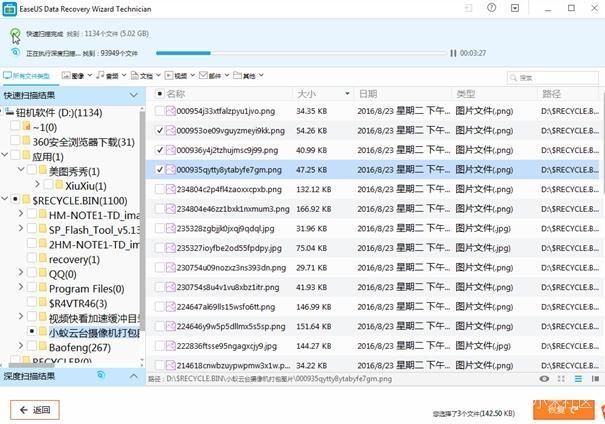Click image icon of 222836ftsse95ngagxcjy9.jpg

tap(171, 346)
